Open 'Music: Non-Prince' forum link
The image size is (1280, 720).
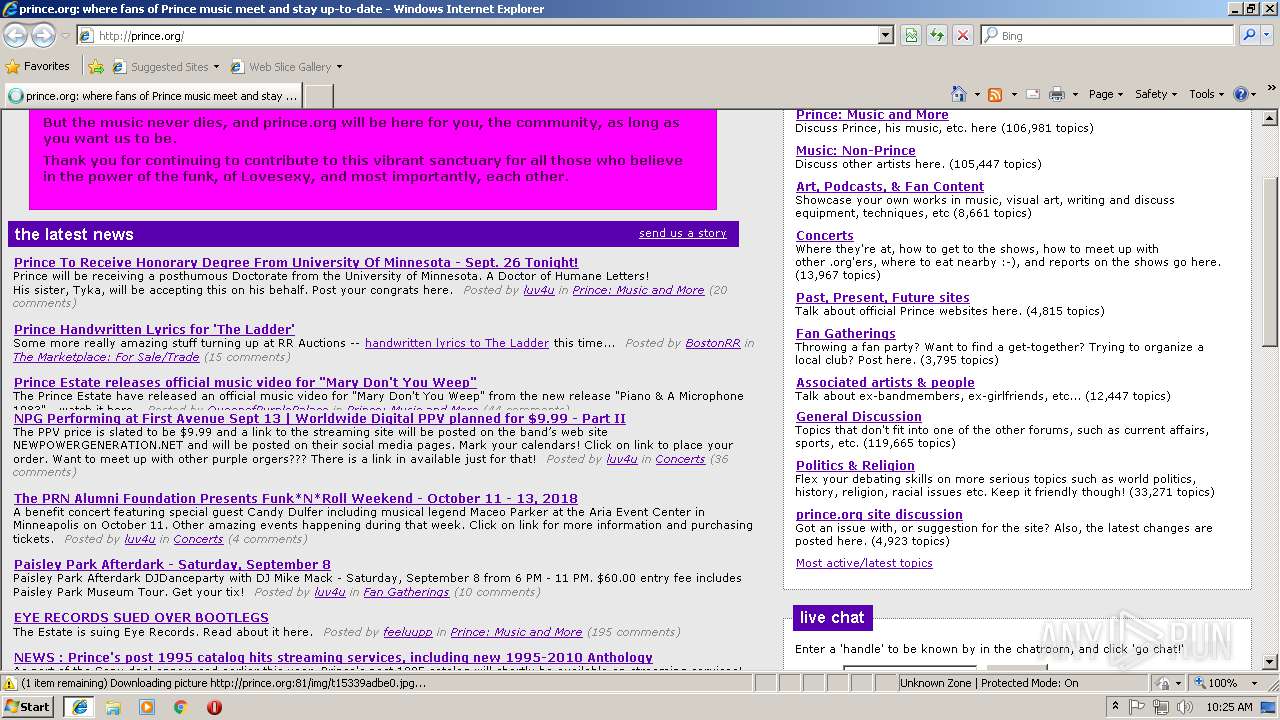(x=855, y=150)
